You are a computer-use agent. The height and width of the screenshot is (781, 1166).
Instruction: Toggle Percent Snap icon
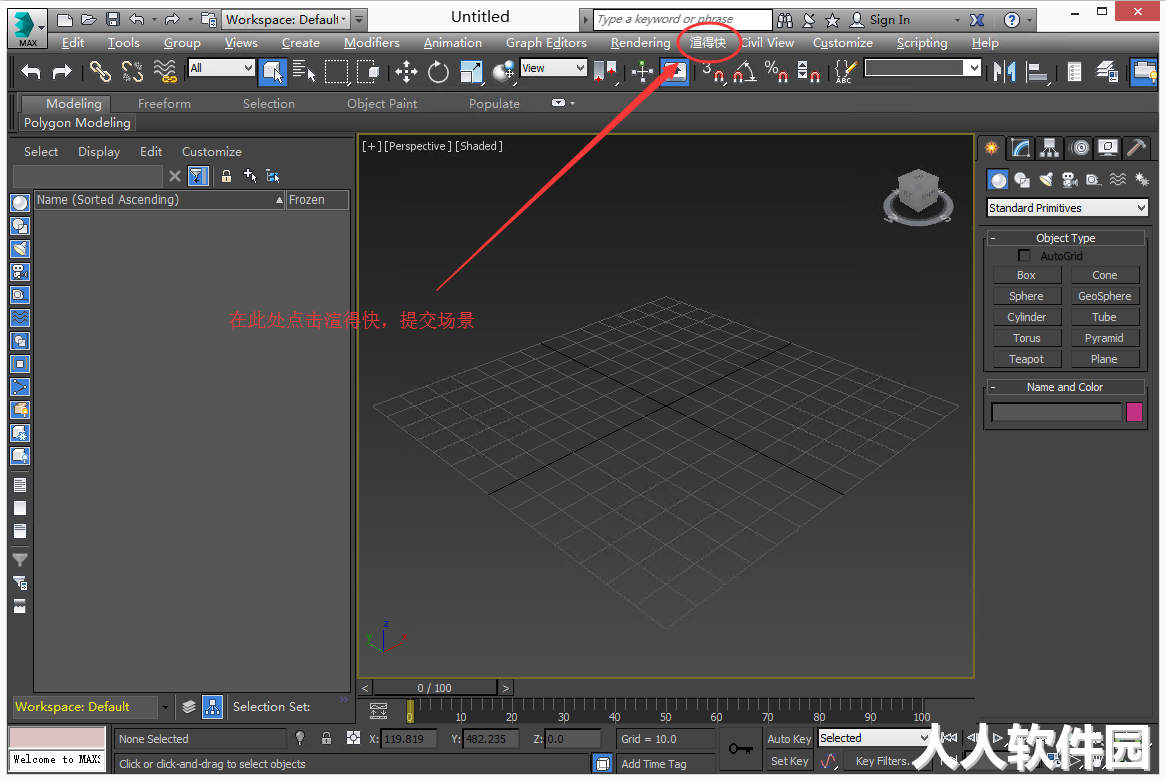click(x=776, y=71)
